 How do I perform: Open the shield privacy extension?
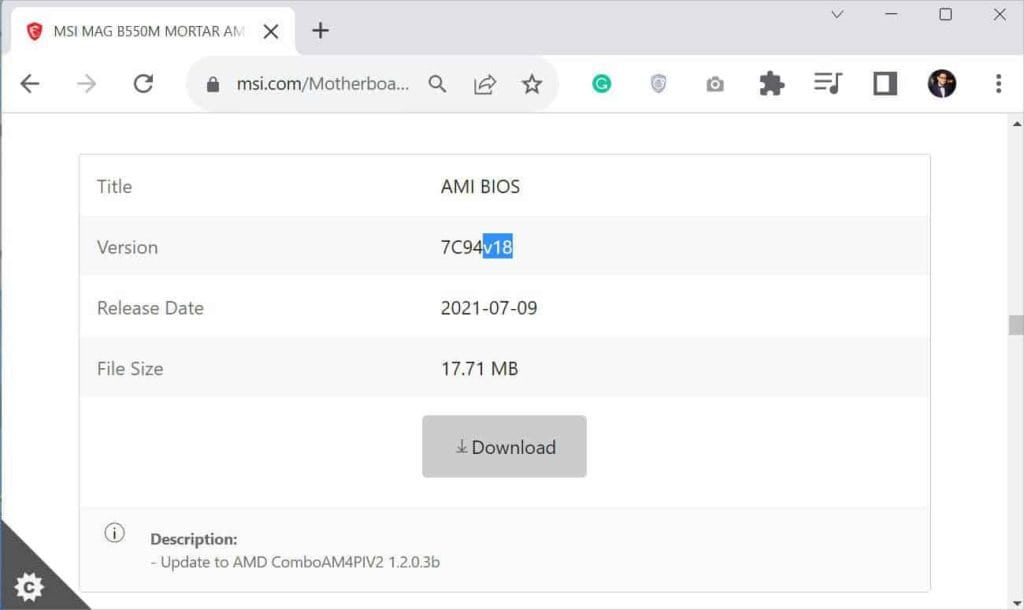pyautogui.click(x=658, y=84)
